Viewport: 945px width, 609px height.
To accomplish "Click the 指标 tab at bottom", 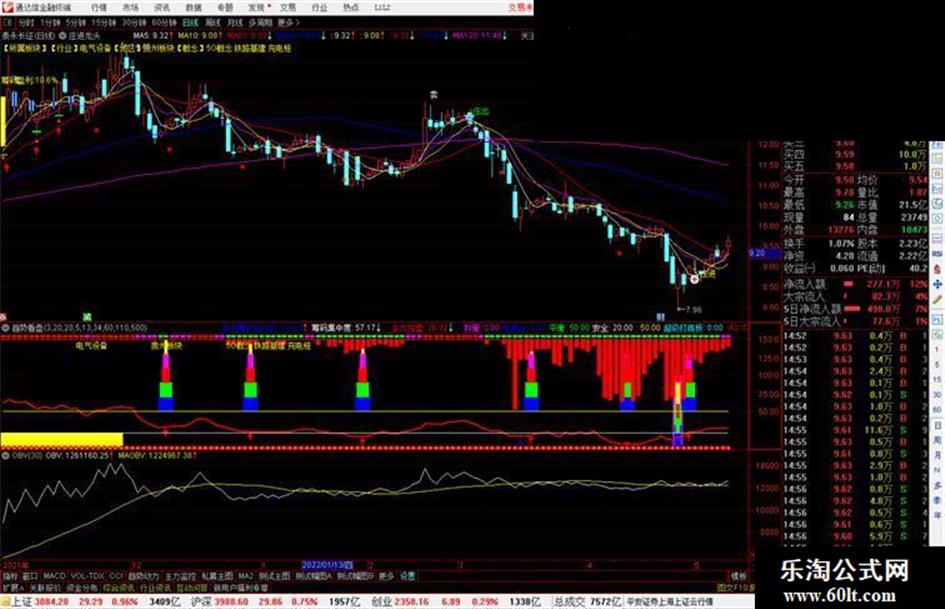I will click(10, 576).
